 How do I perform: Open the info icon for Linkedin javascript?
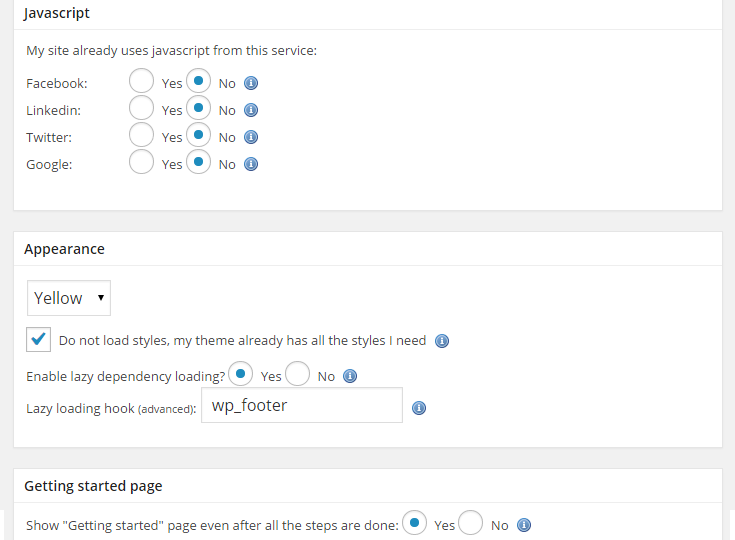click(x=251, y=110)
